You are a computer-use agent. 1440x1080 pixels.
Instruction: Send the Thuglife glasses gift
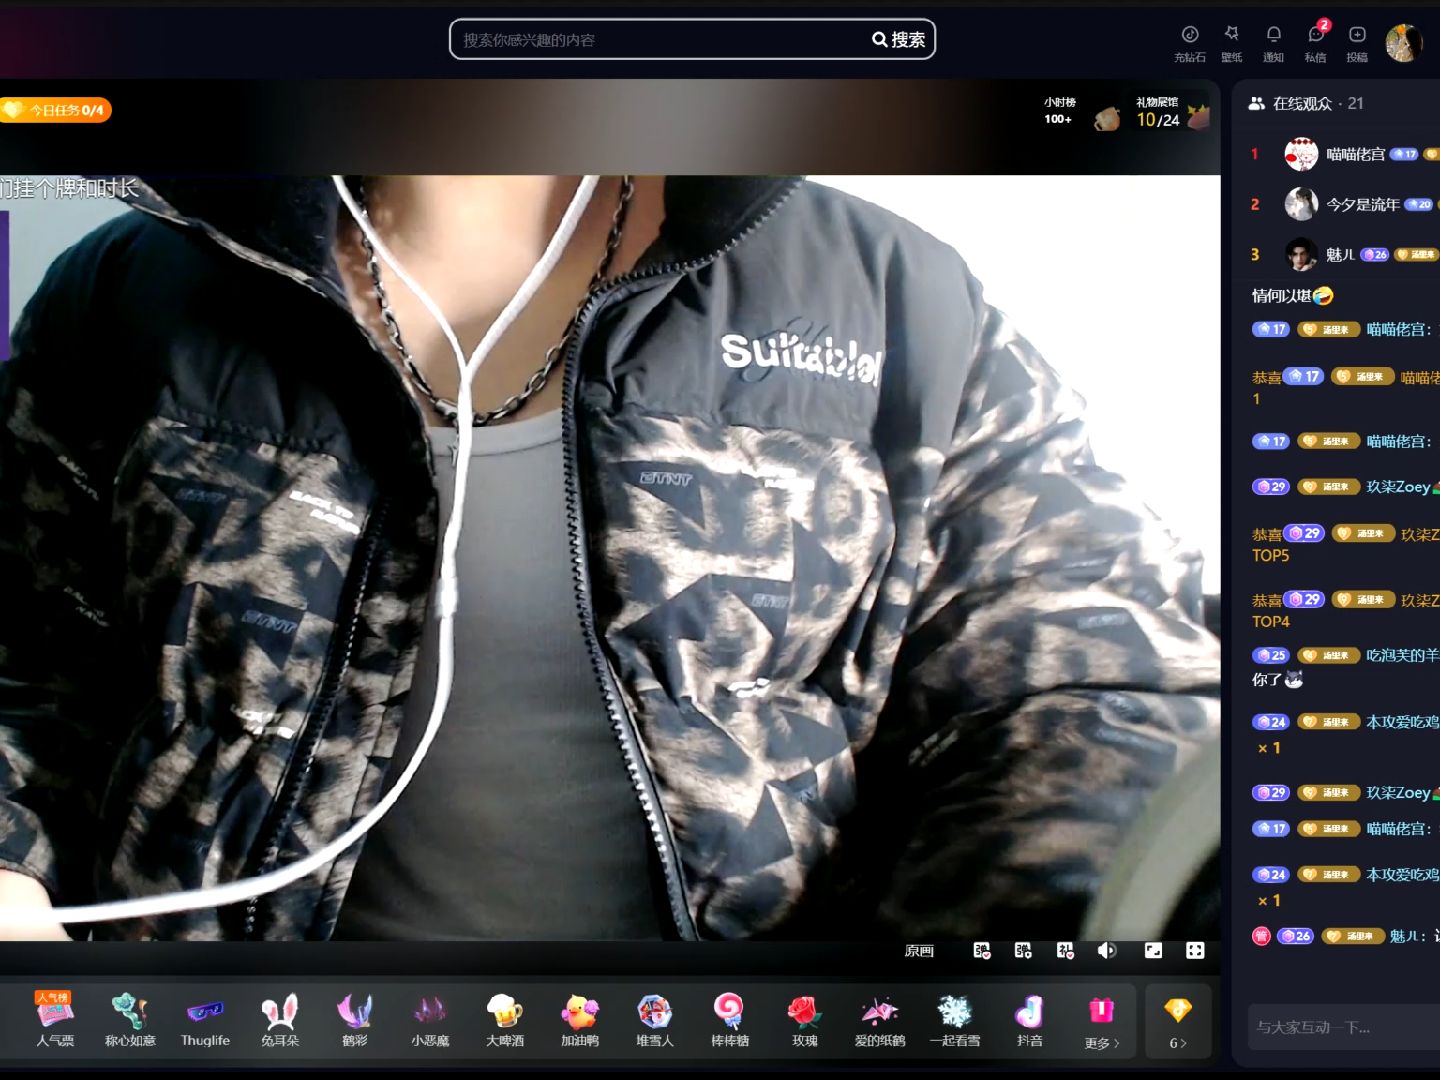click(205, 1020)
